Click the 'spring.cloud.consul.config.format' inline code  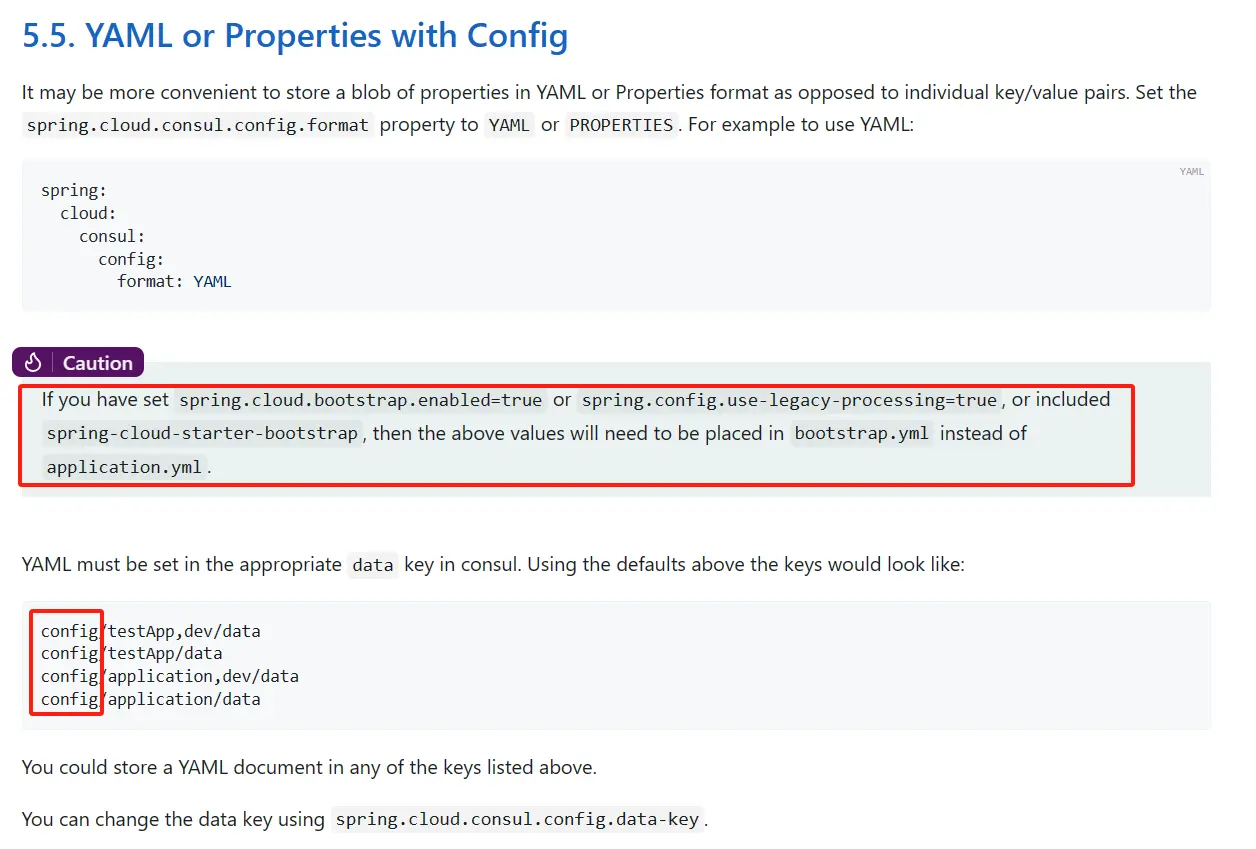tap(198, 126)
